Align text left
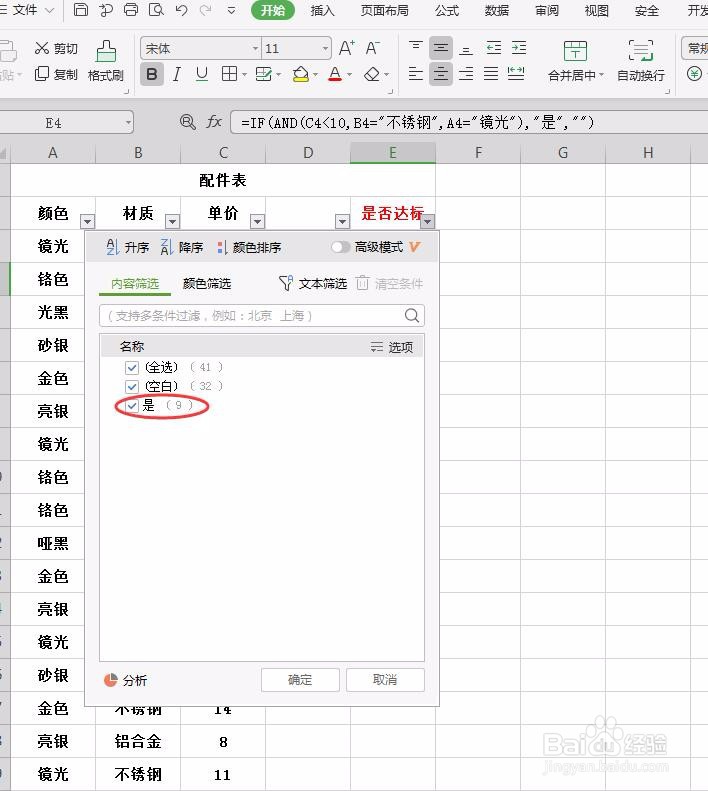Screen dimensions: 708x791 tap(416, 74)
